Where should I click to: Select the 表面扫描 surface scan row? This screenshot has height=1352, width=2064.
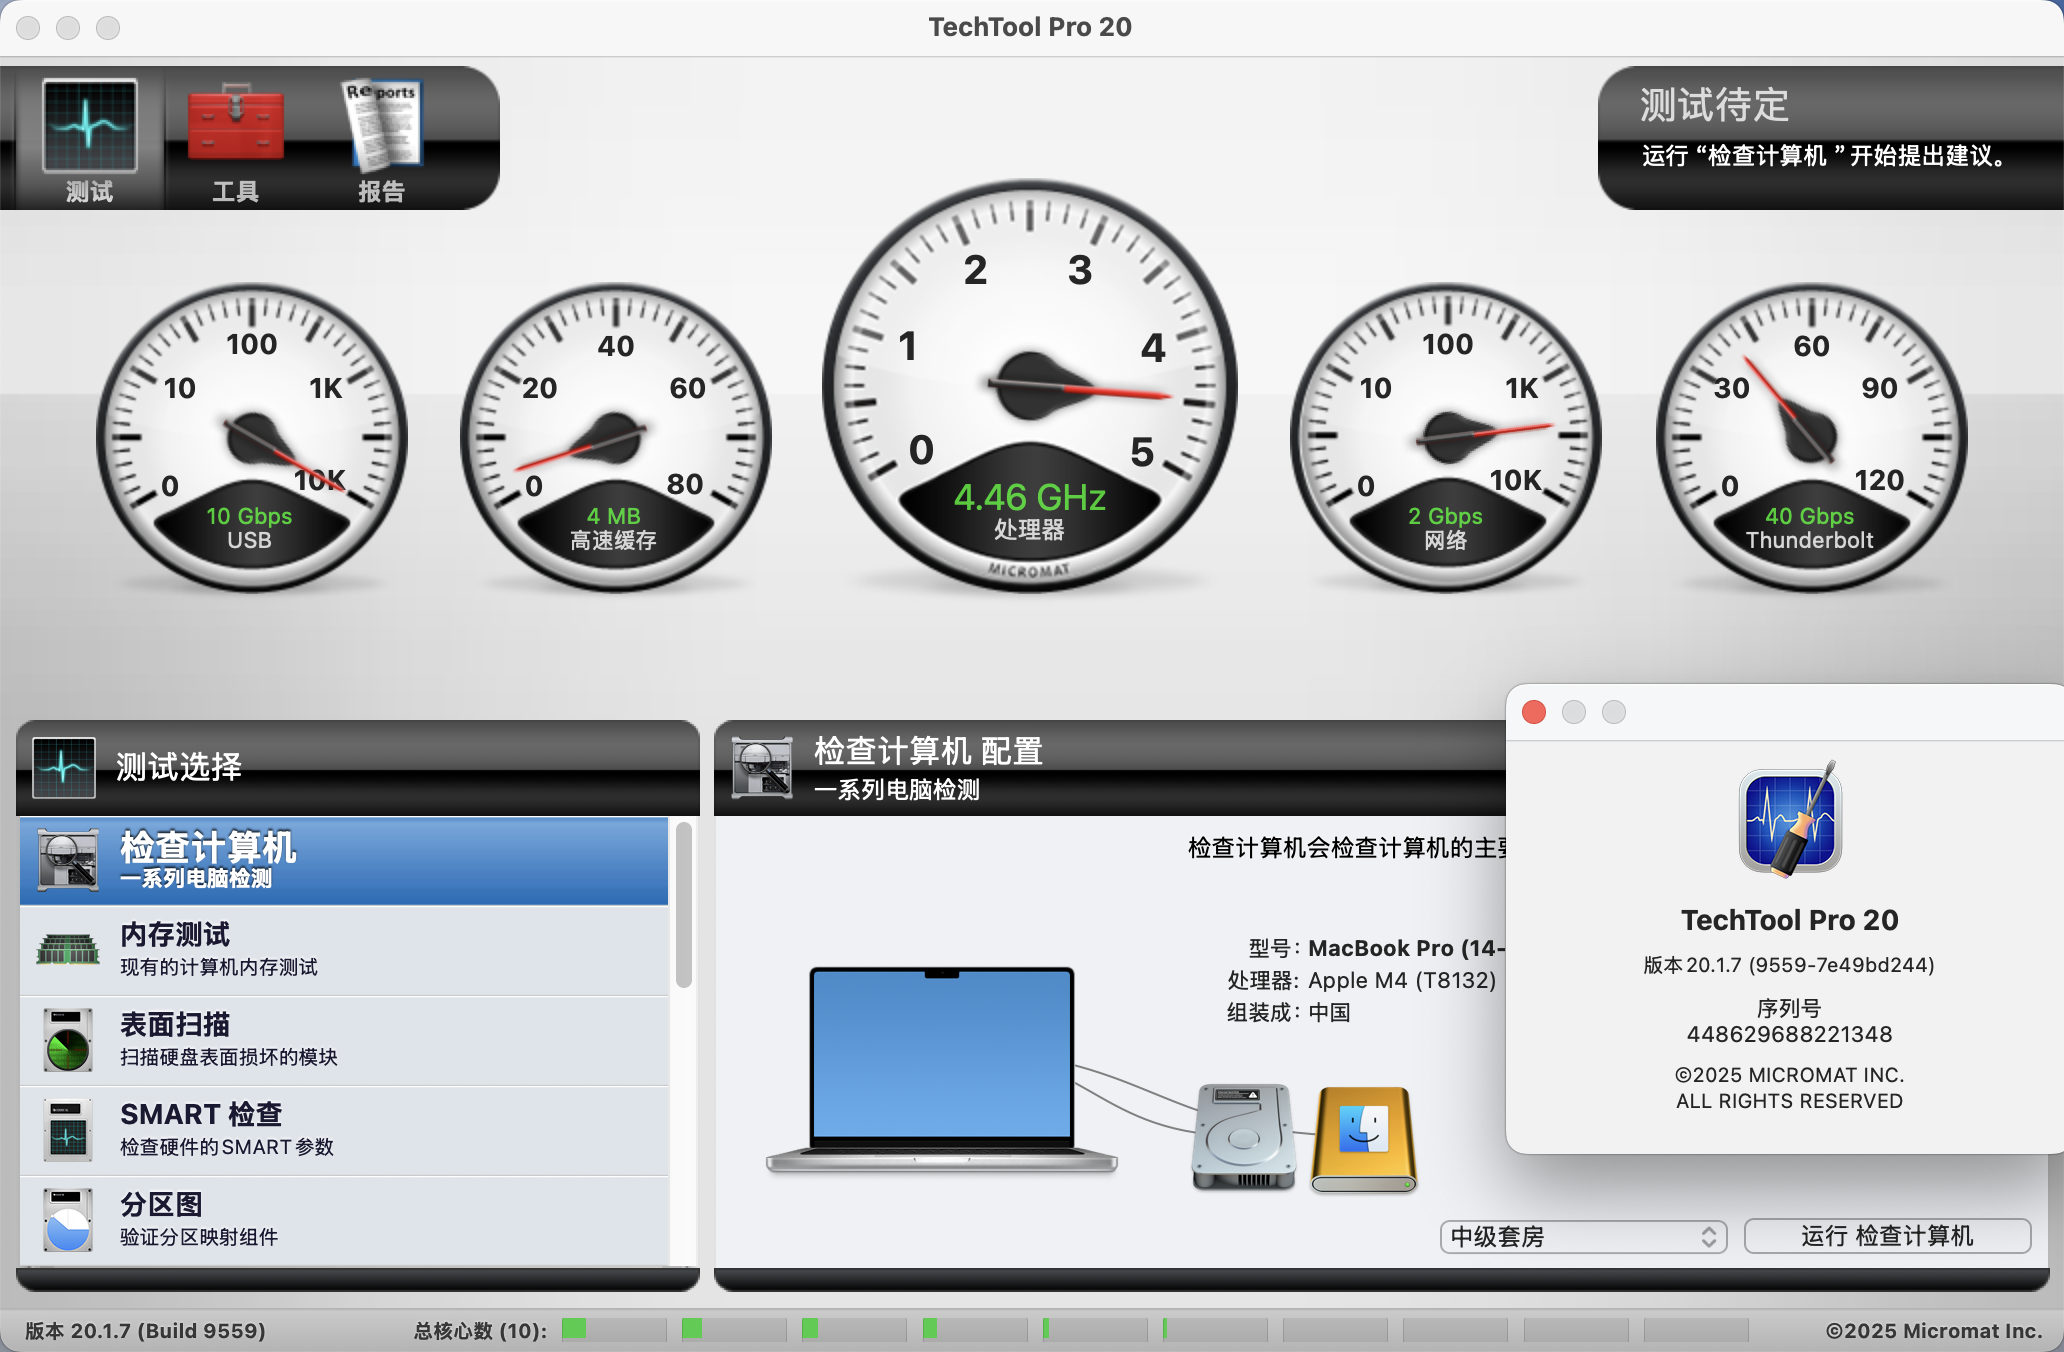coord(344,1040)
